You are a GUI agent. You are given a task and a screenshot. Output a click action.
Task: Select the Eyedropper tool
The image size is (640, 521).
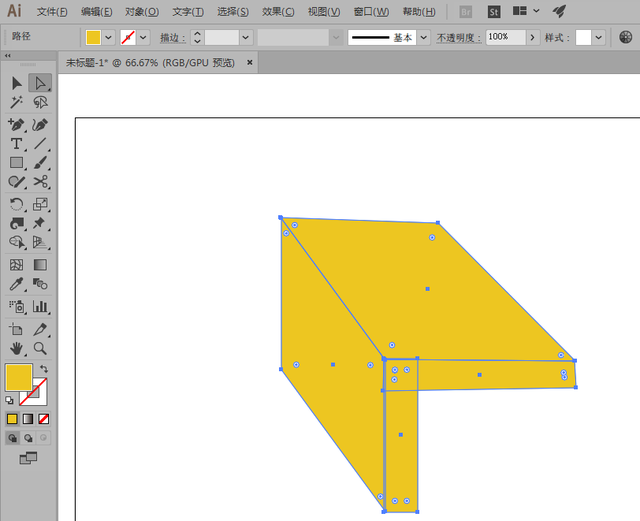click(x=16, y=284)
